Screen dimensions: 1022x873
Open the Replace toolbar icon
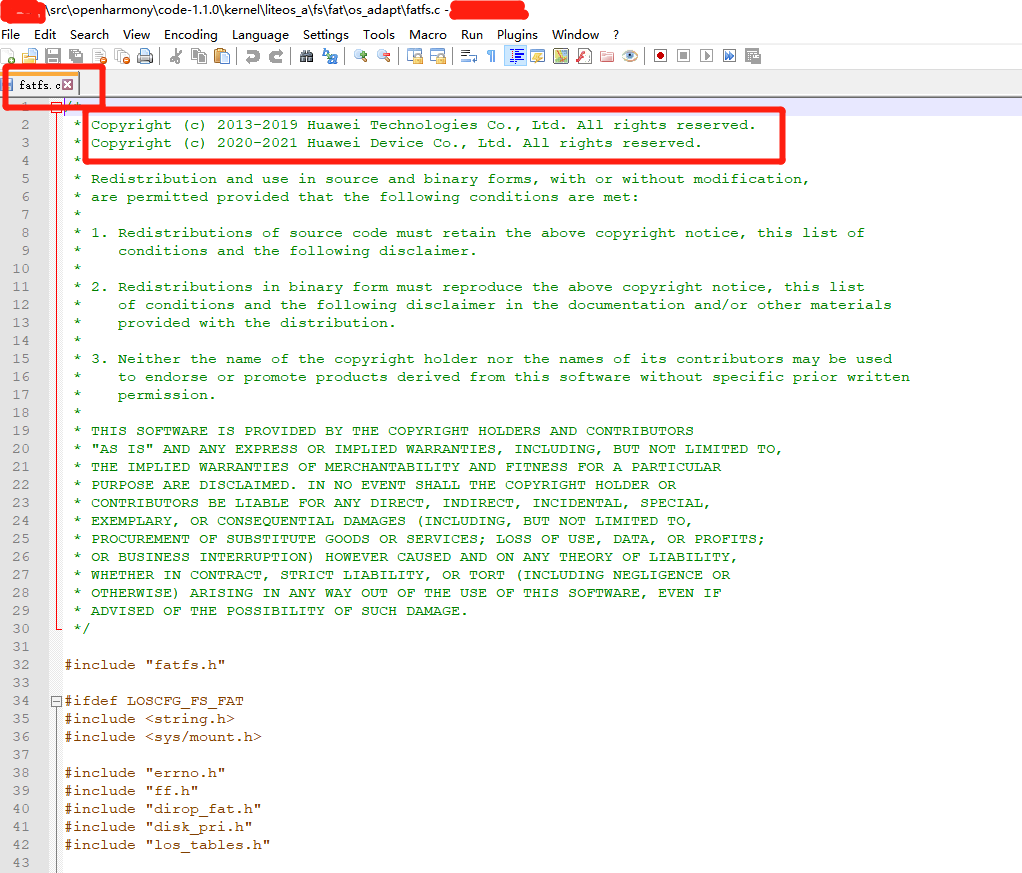pos(330,56)
